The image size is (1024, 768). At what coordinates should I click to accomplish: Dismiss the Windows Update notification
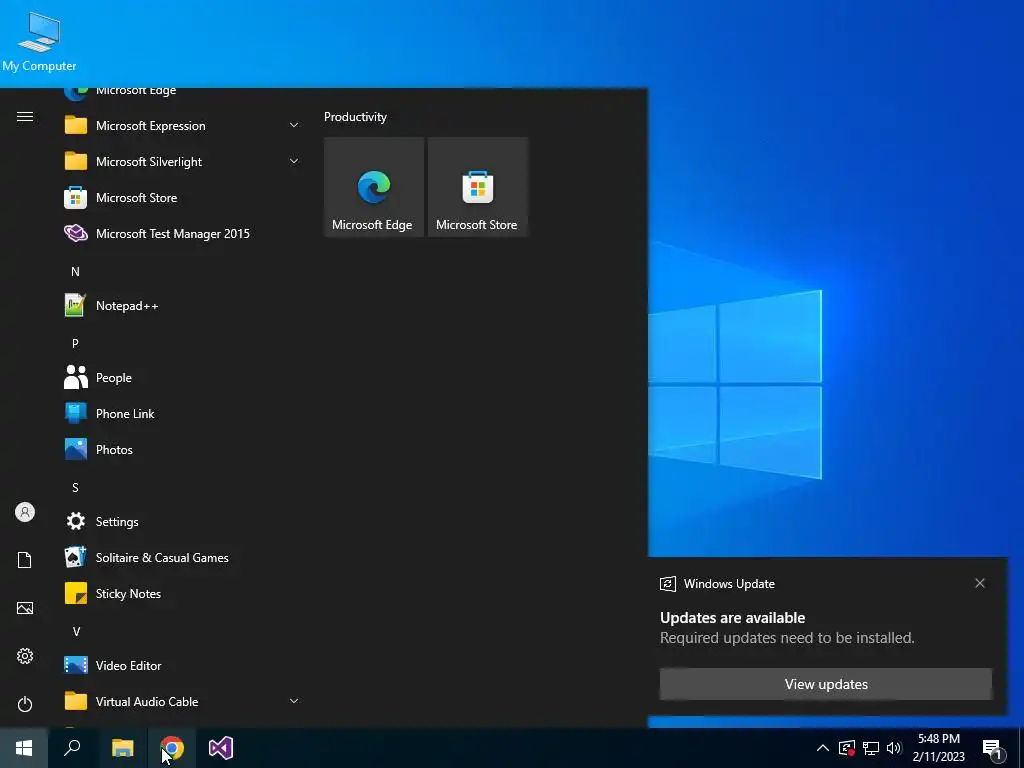pyautogui.click(x=980, y=583)
